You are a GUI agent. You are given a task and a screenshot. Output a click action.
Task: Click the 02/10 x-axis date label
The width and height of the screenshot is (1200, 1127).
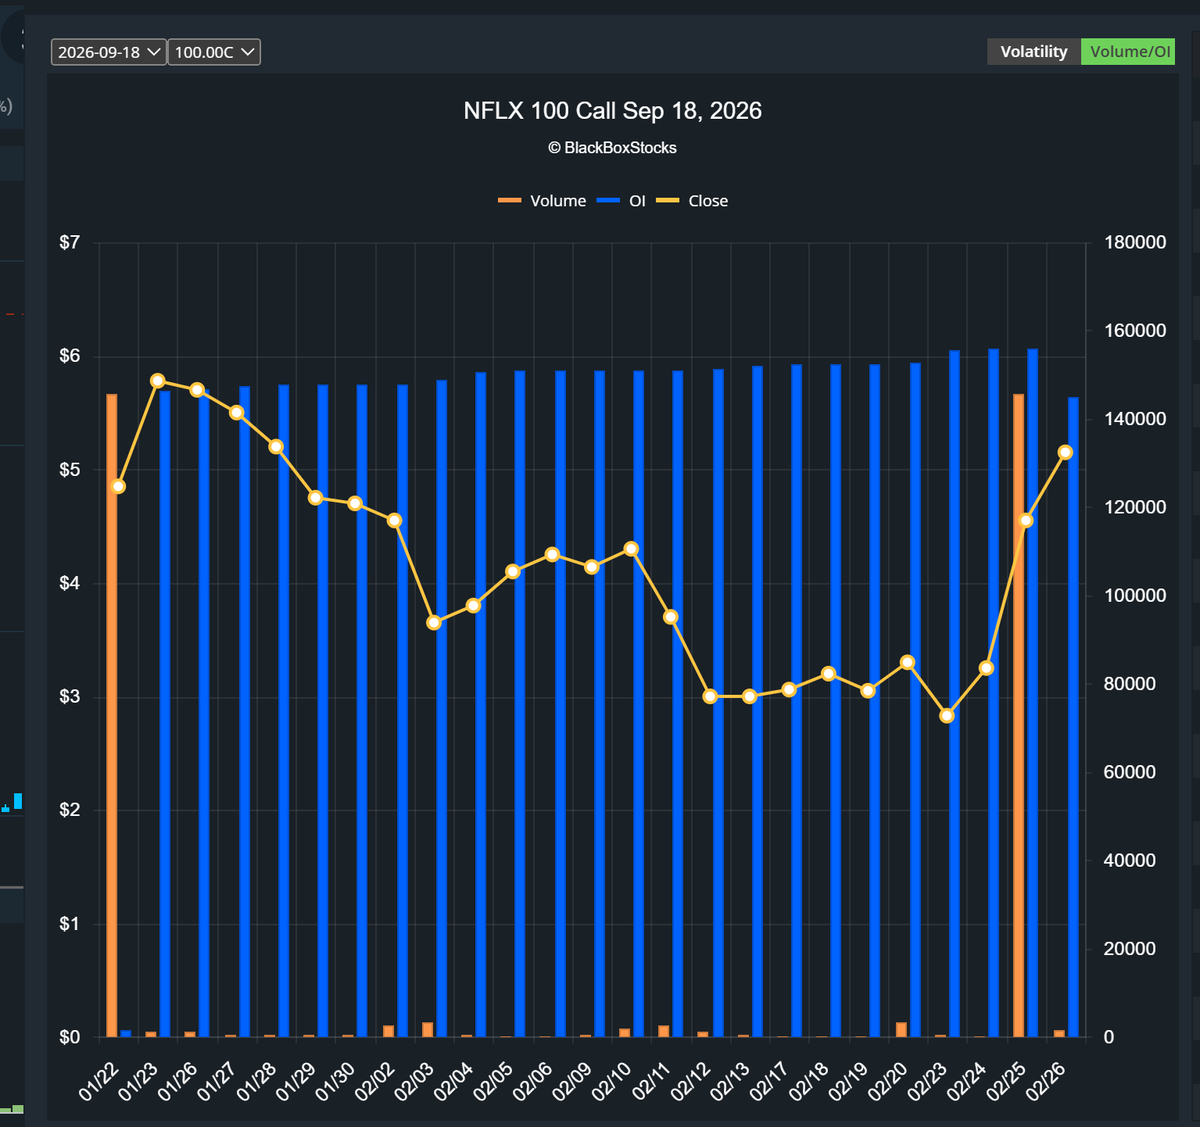(x=610, y=1081)
